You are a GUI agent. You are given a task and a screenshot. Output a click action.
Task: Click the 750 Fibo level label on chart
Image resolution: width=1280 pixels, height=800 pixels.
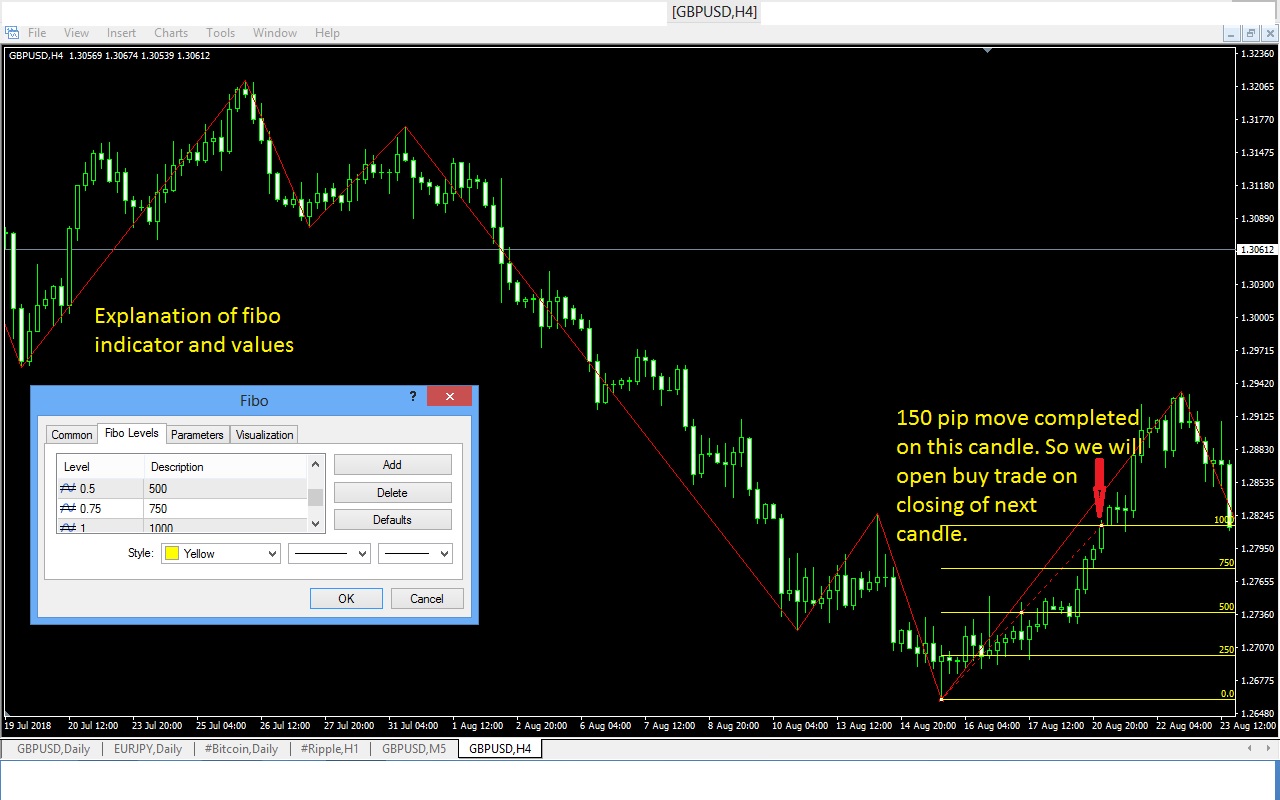click(1226, 563)
